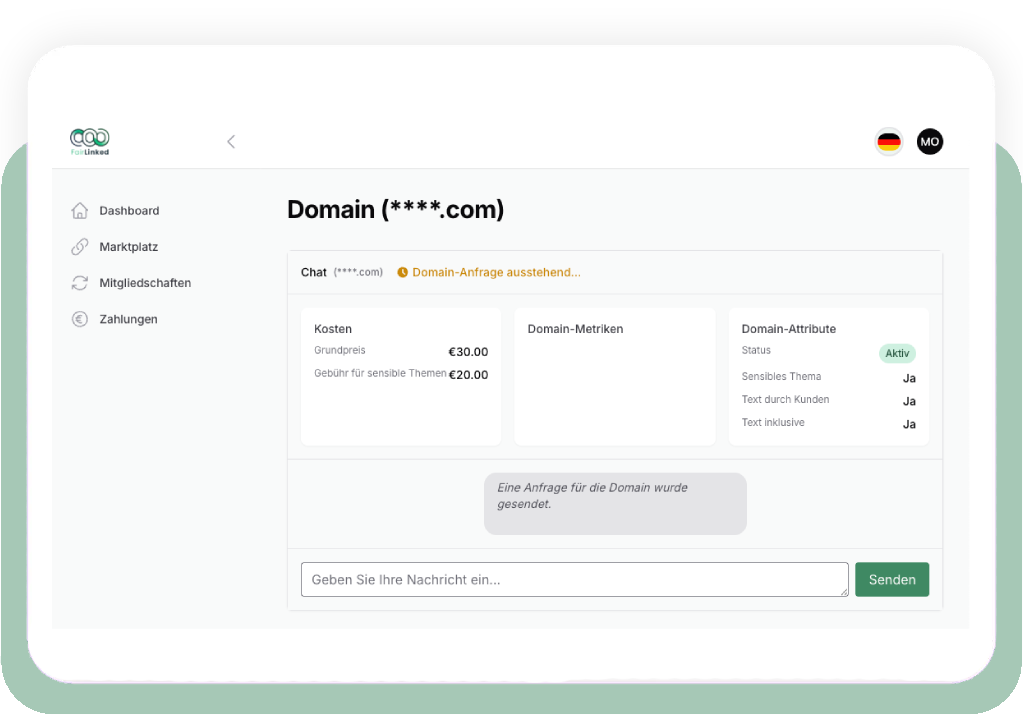Select Mitgliedschaften in the sidebar
This screenshot has width=1023, height=715.
click(x=145, y=283)
